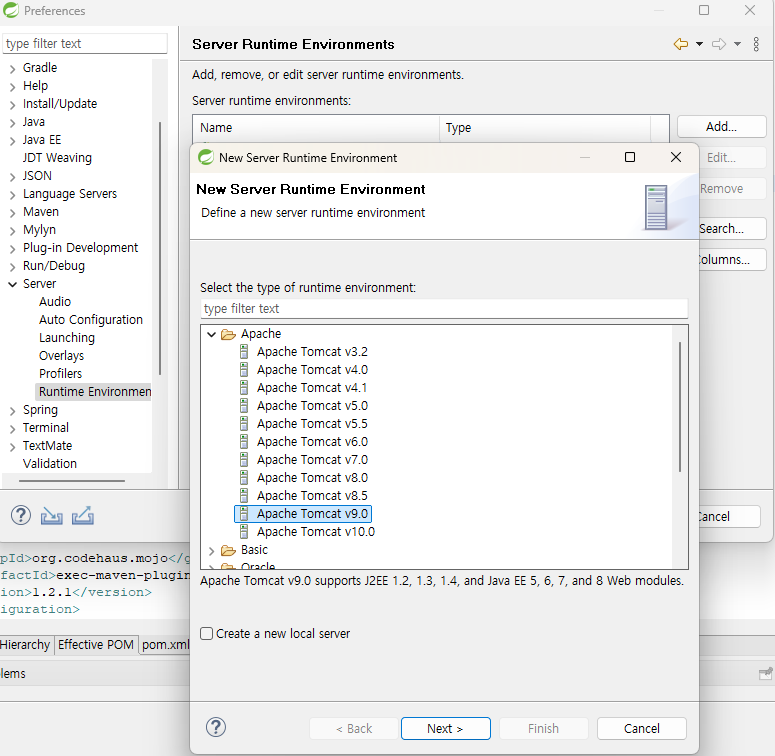The height and width of the screenshot is (756, 775).
Task: Click the Apache Tomcat v6.0 server icon
Action: tap(244, 442)
